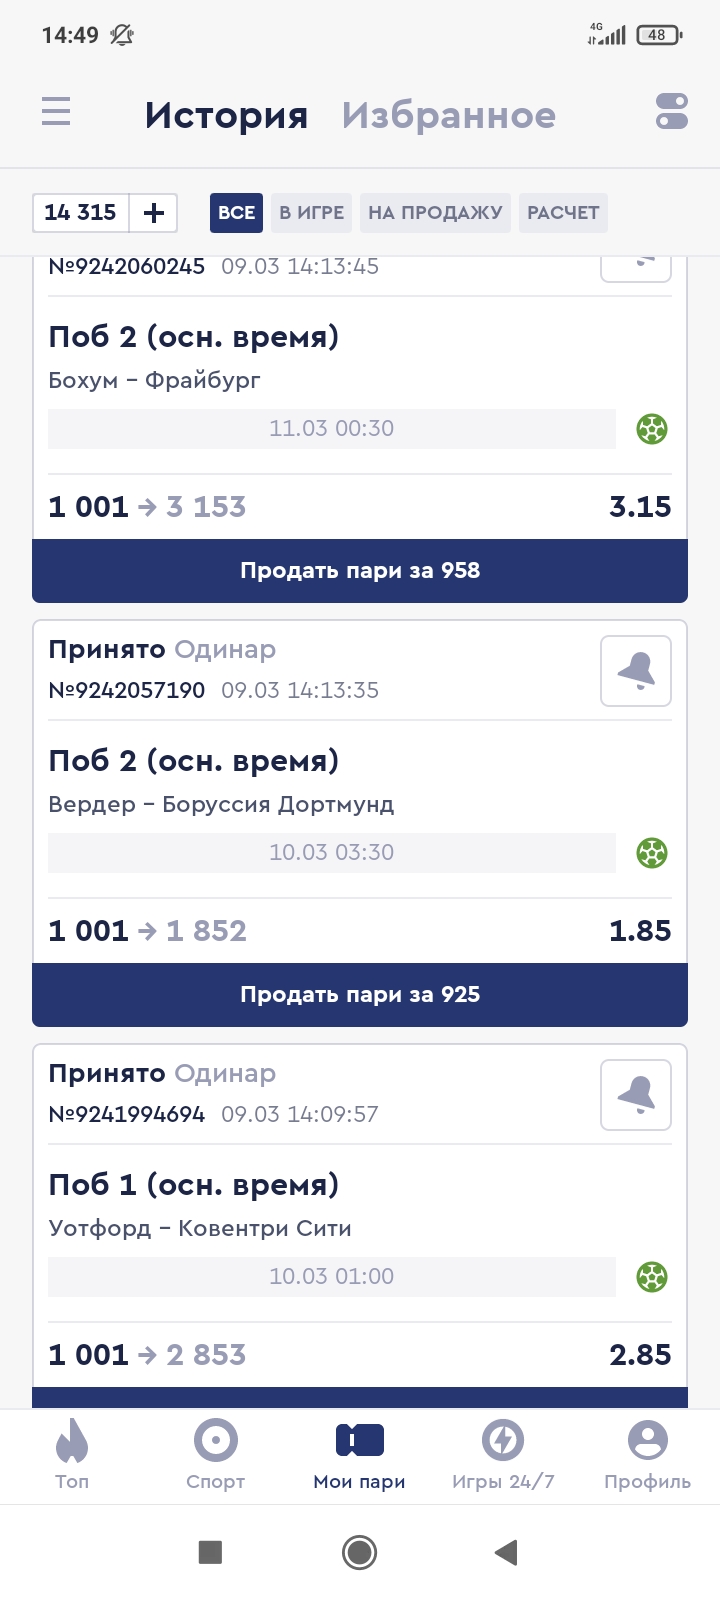Tap football icon on Уотфорд – Ковентри Сити bet
This screenshot has height=1600, width=720.
coord(652,1277)
